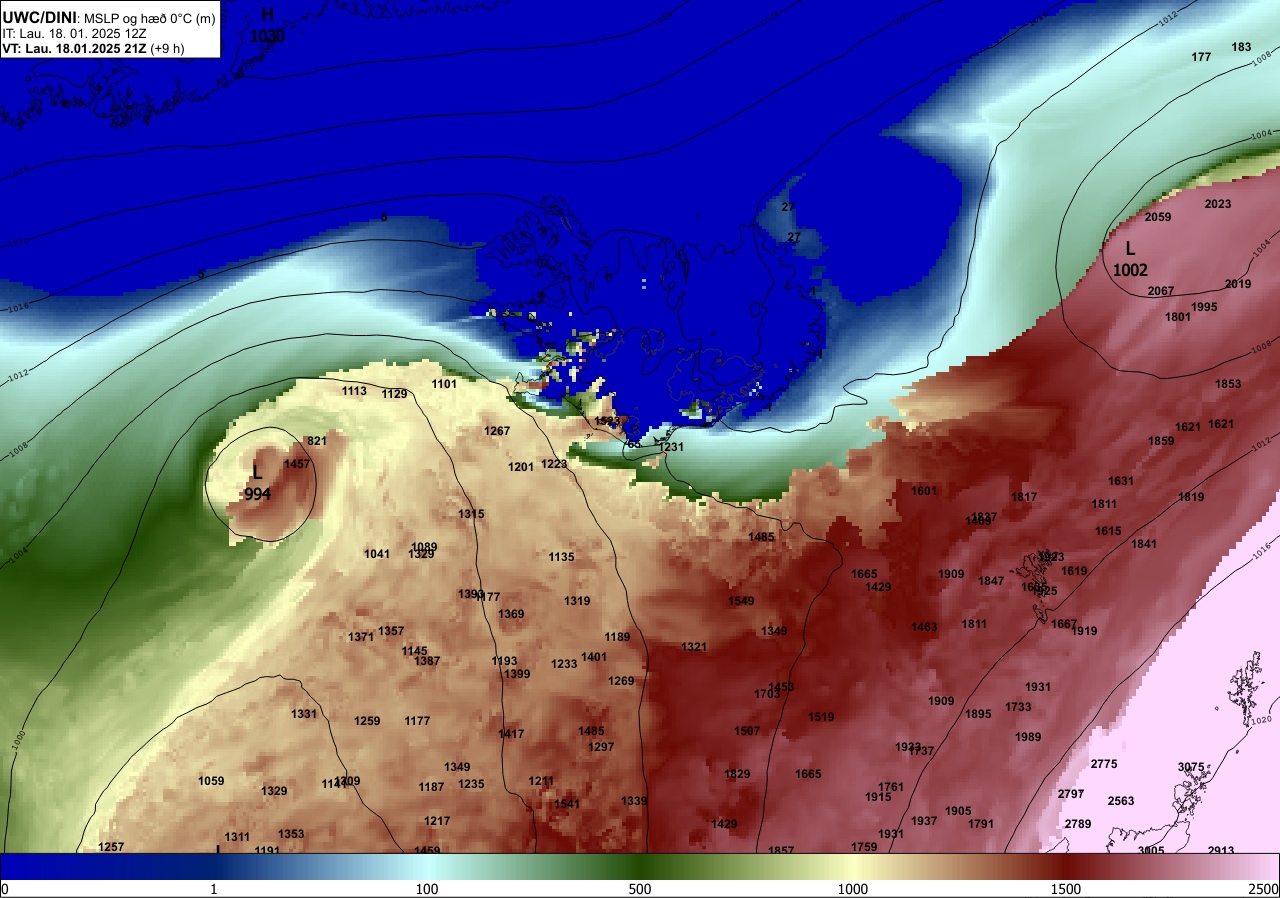Click the high pressure label 'H 1030'

click(268, 26)
